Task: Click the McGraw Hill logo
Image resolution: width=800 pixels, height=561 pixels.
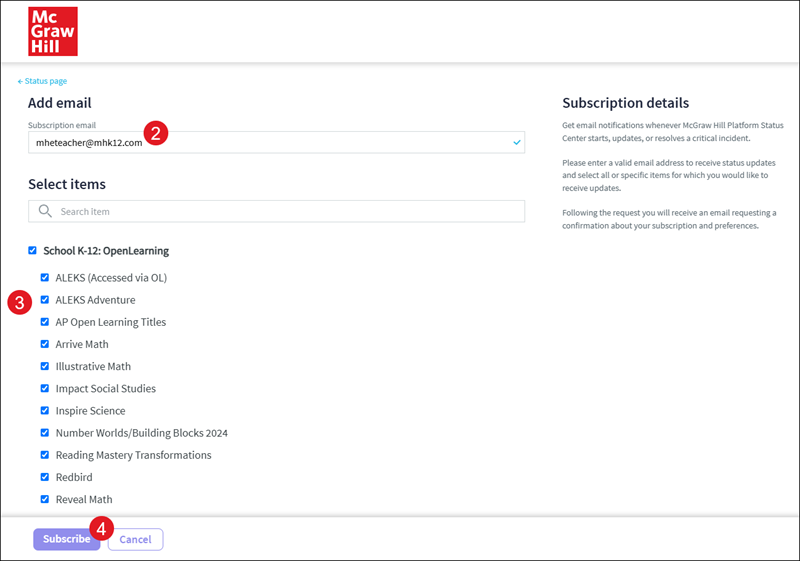Action: pyautogui.click(x=53, y=31)
